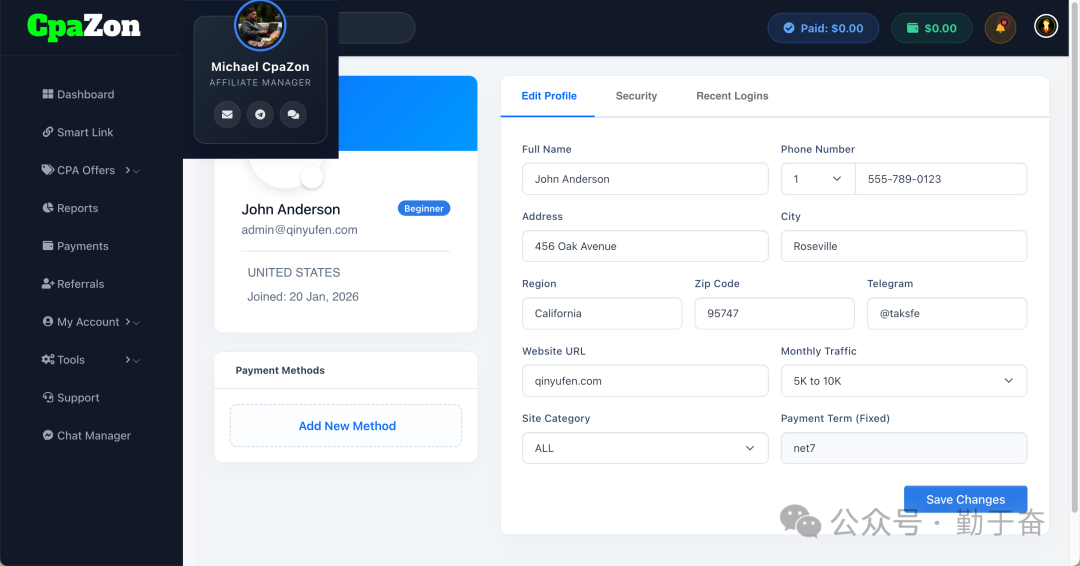Click the profile photo edit circle
This screenshot has width=1080, height=566.
312,178
